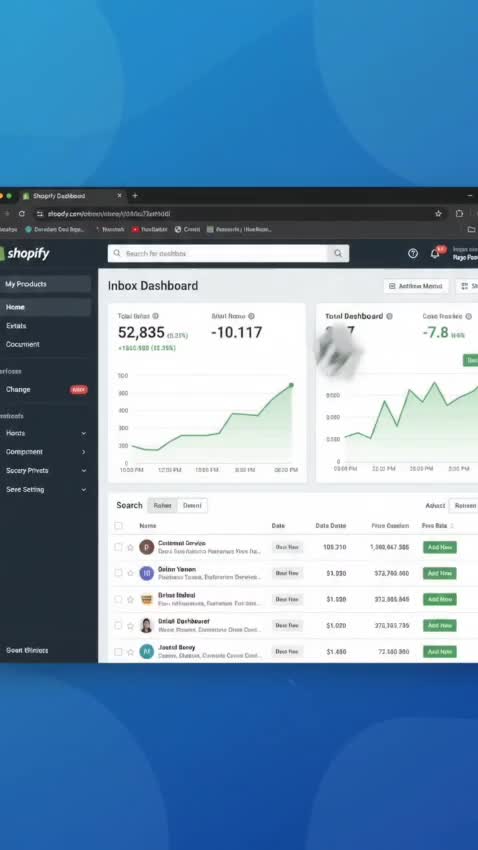The image size is (478, 850).
Task: Click the gray tag in the 105.210 row
Action: (287, 547)
